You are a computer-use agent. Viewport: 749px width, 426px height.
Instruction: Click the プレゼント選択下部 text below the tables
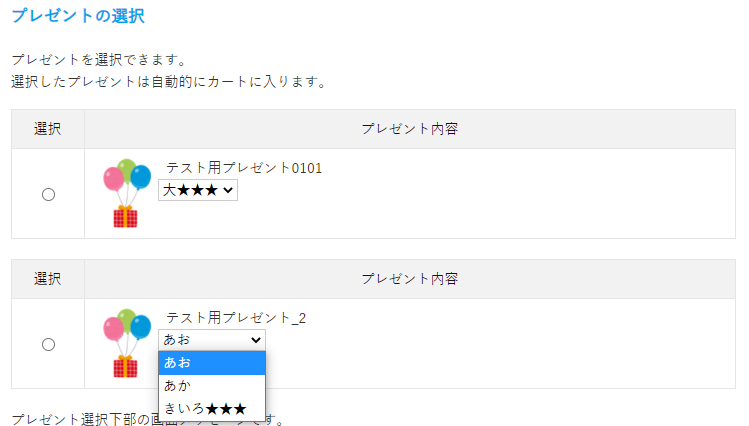tap(80, 418)
